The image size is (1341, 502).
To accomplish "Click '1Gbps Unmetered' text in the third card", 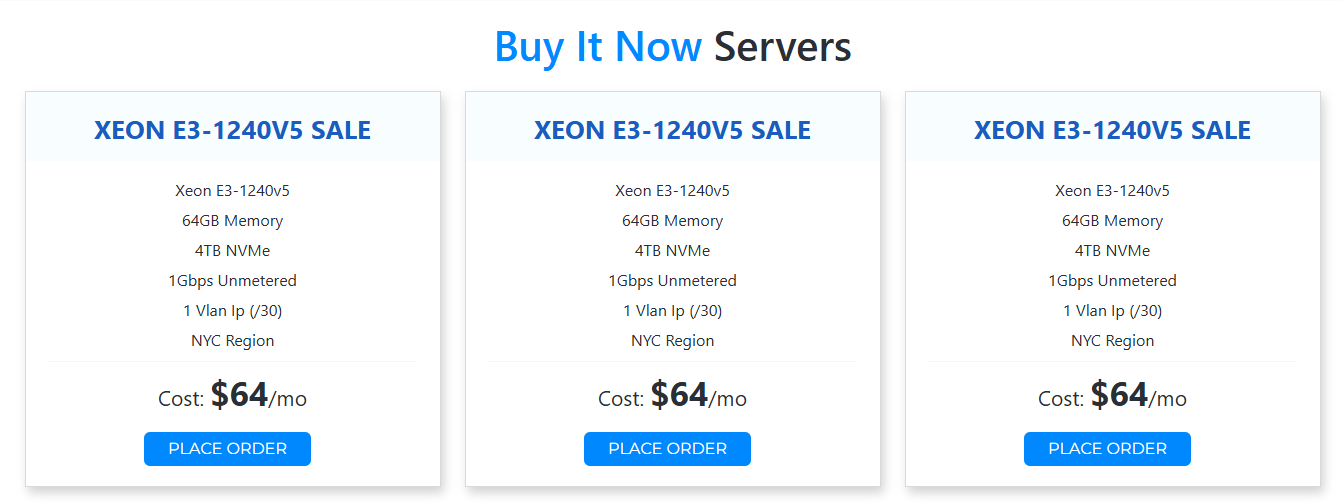I will [x=1112, y=281].
